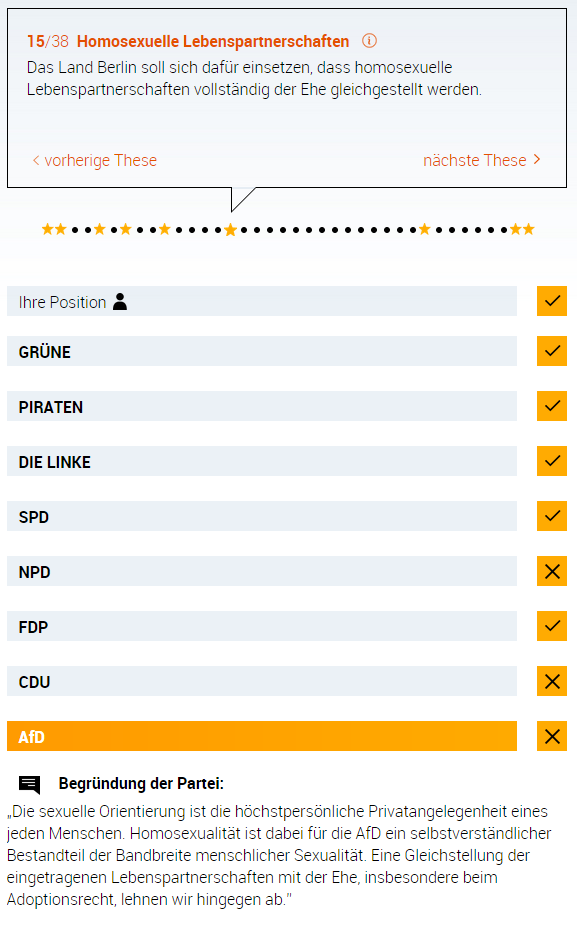Click the AfD cross icon
The height and width of the screenshot is (925, 577).
coord(552,736)
